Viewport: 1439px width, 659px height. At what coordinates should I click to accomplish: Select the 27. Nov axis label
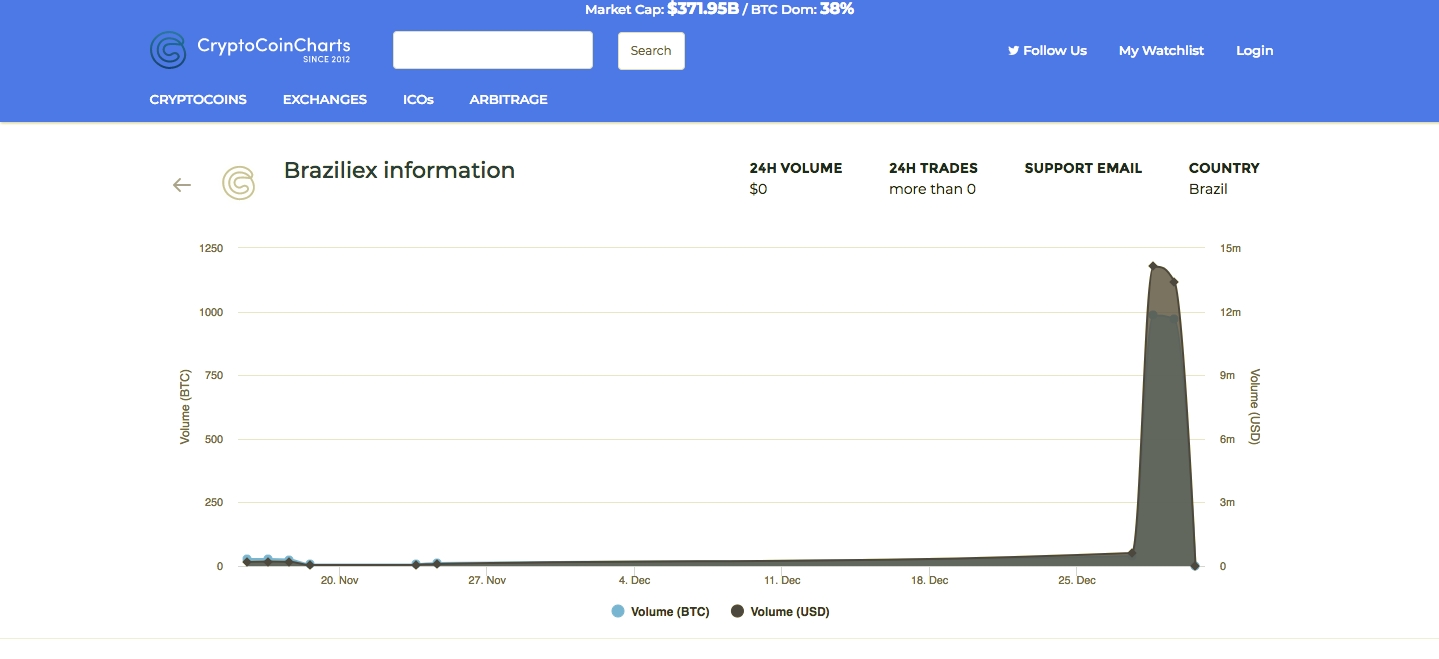click(487, 580)
